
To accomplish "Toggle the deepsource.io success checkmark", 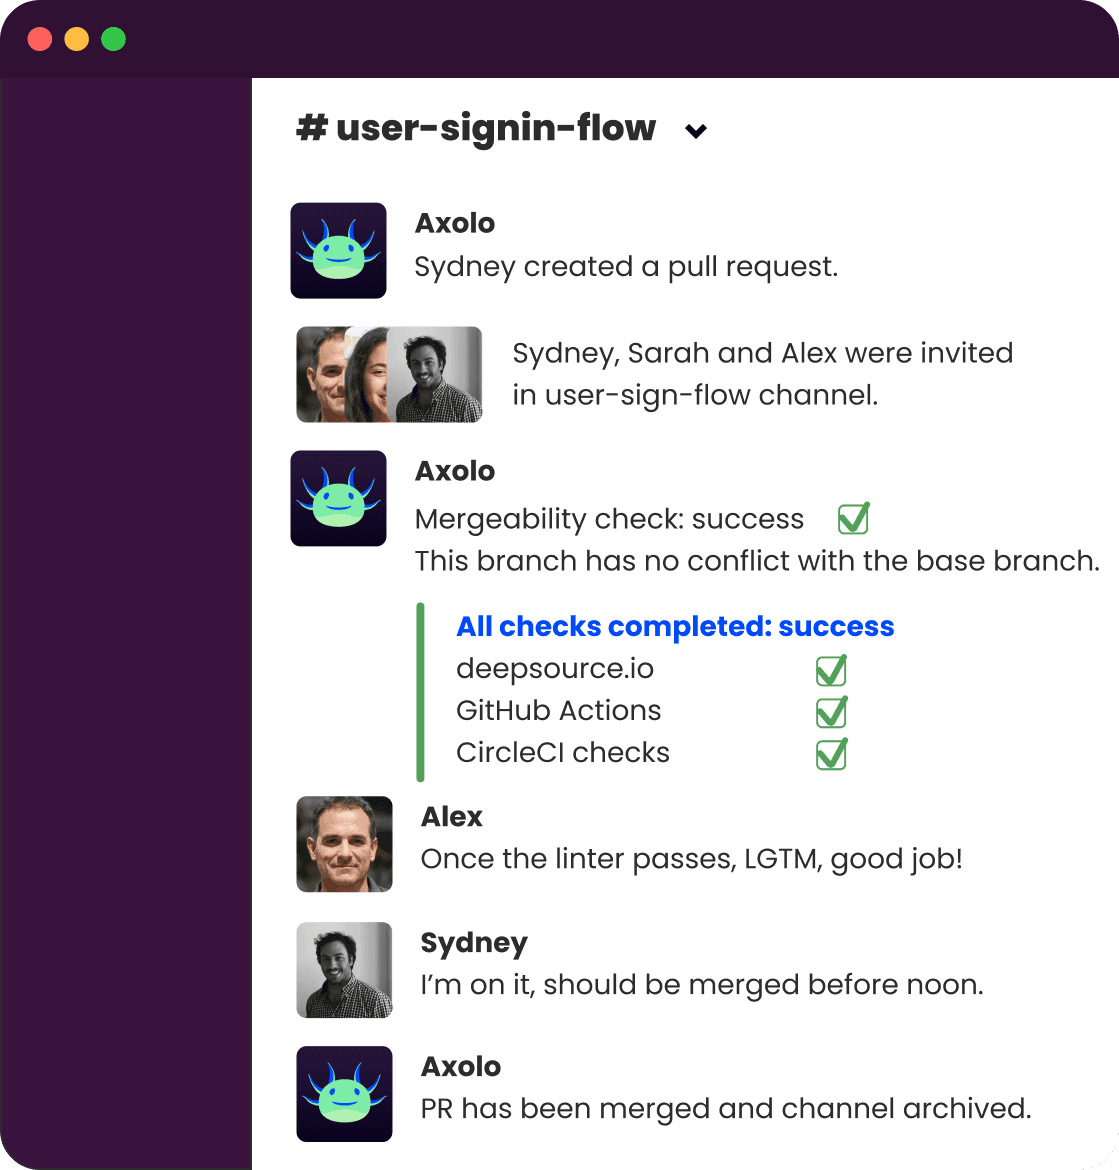I will point(831,670).
